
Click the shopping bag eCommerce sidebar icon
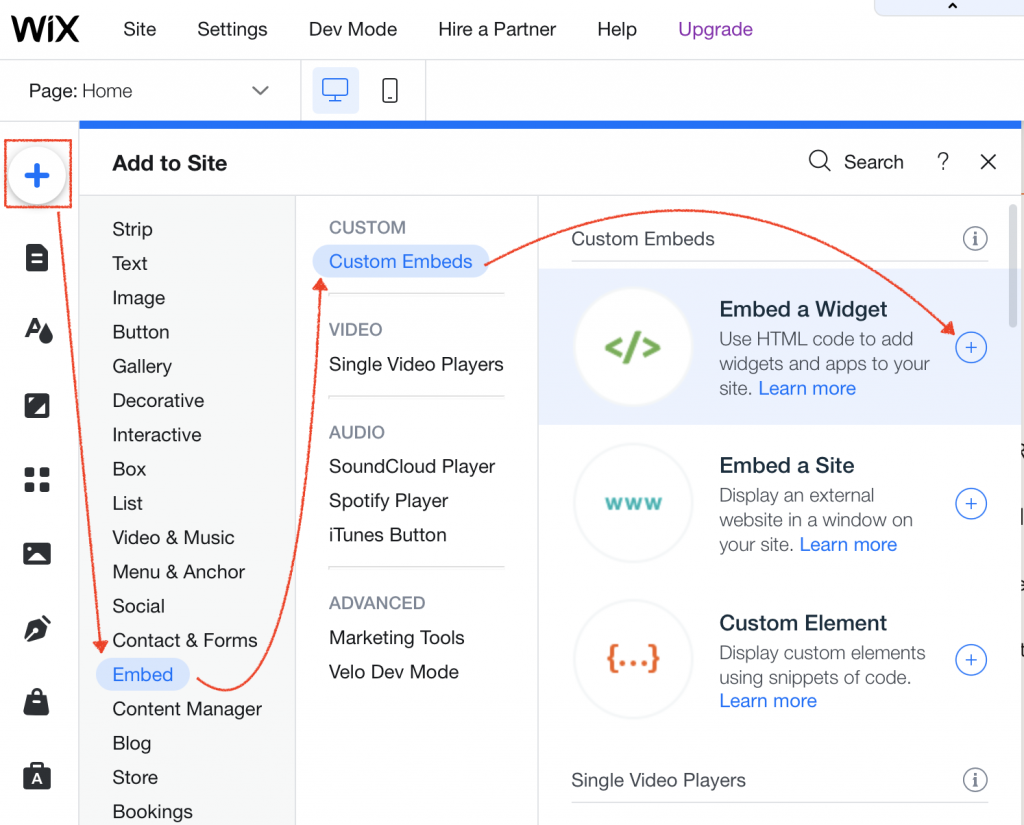click(x=37, y=702)
